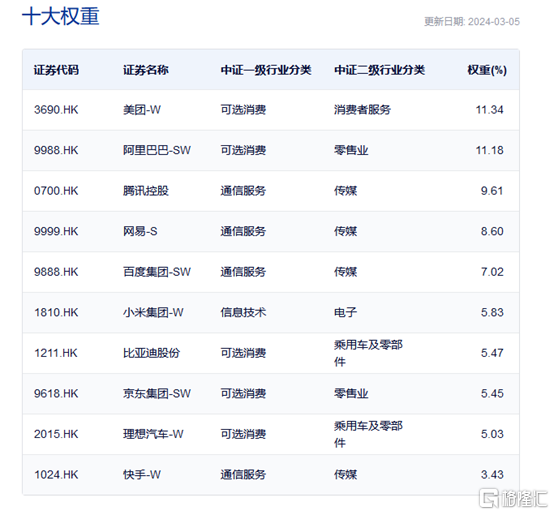Click weight value 8.60
The width and height of the screenshot is (554, 515).
pyautogui.click(x=492, y=231)
